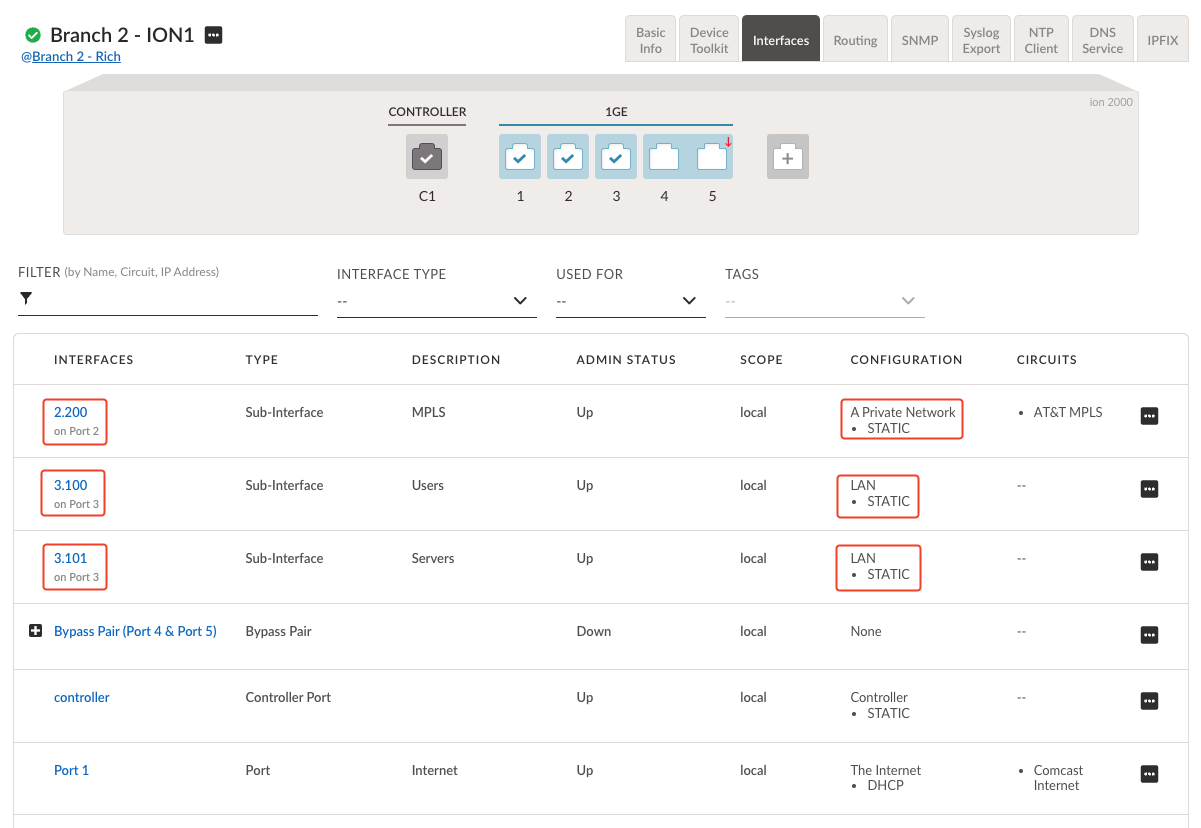Click the unconfigured port 4 icon

click(x=664, y=157)
